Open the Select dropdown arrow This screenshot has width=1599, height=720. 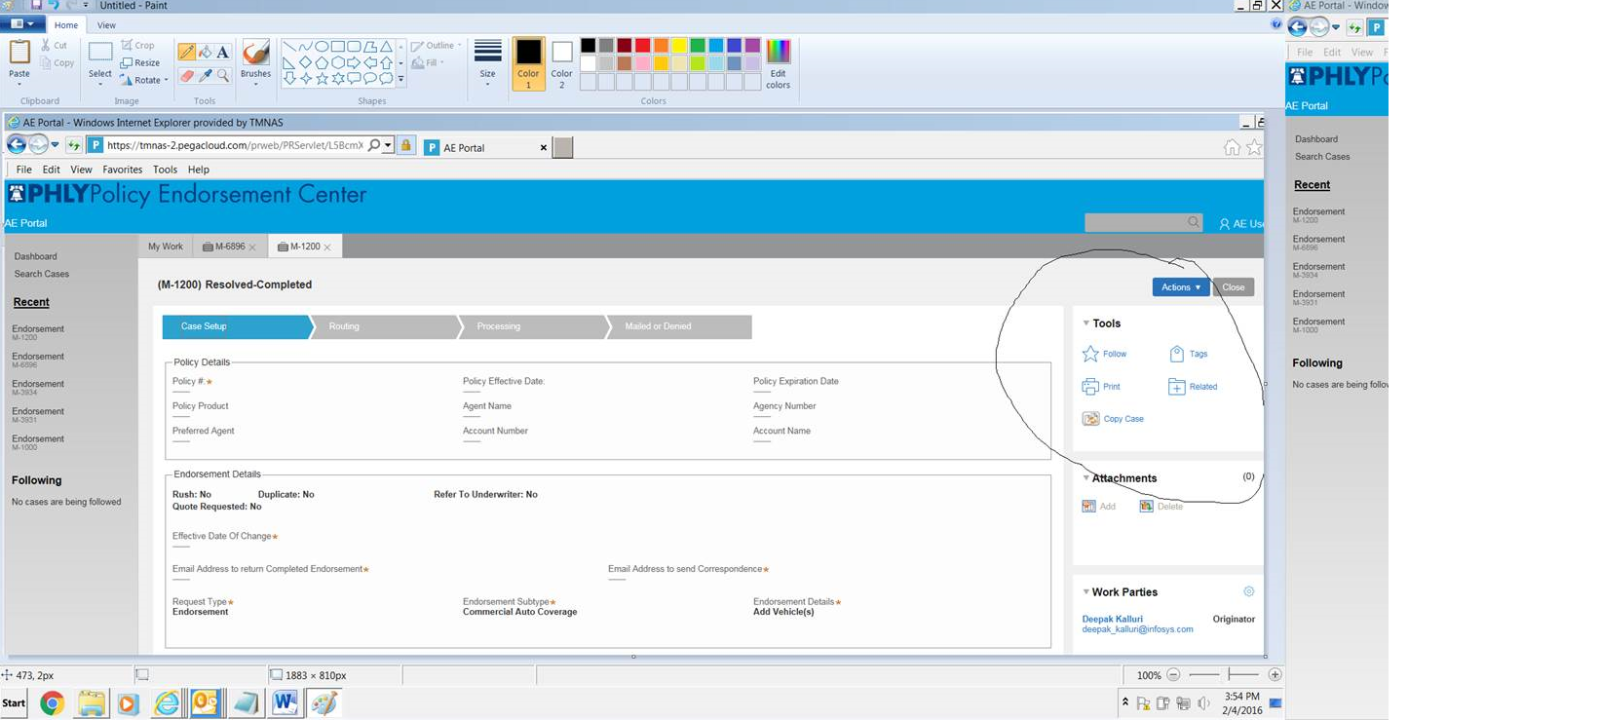pyautogui.click(x=100, y=84)
